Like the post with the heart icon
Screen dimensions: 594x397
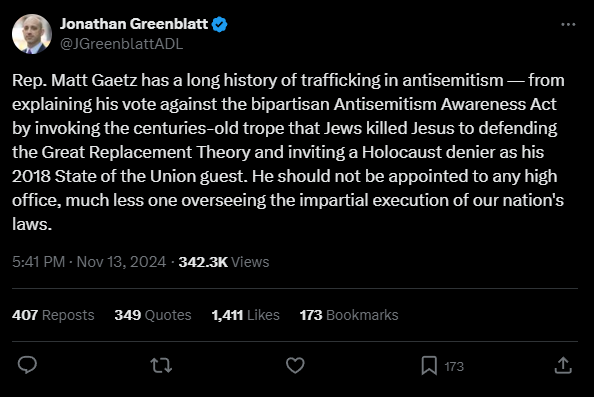(x=295, y=366)
